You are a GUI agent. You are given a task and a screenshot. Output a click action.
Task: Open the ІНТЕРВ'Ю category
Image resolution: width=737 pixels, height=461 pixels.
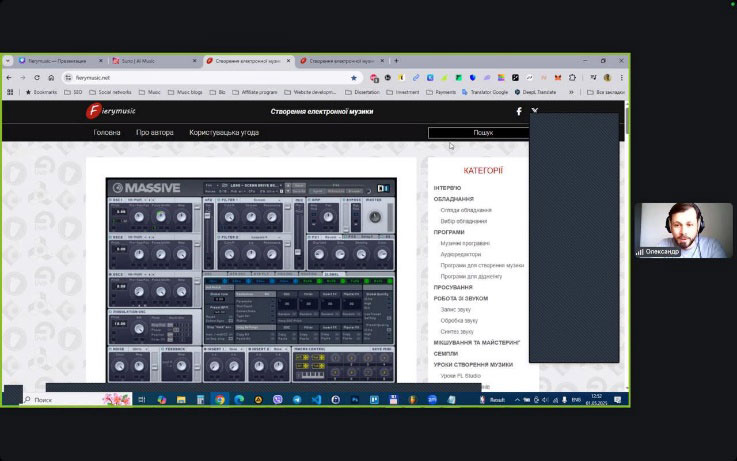point(447,188)
